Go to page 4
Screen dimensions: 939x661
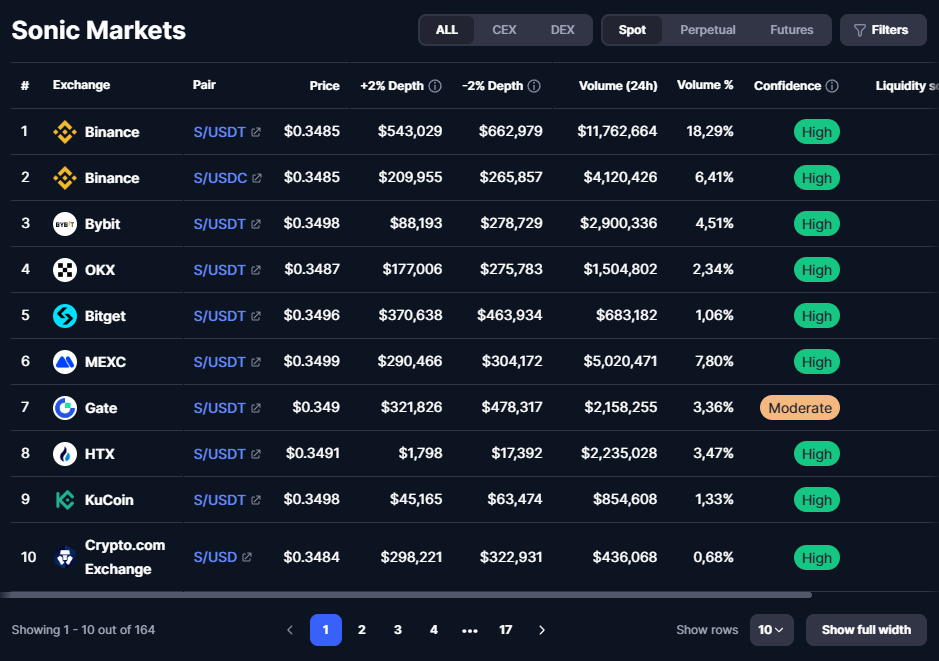[434, 630]
